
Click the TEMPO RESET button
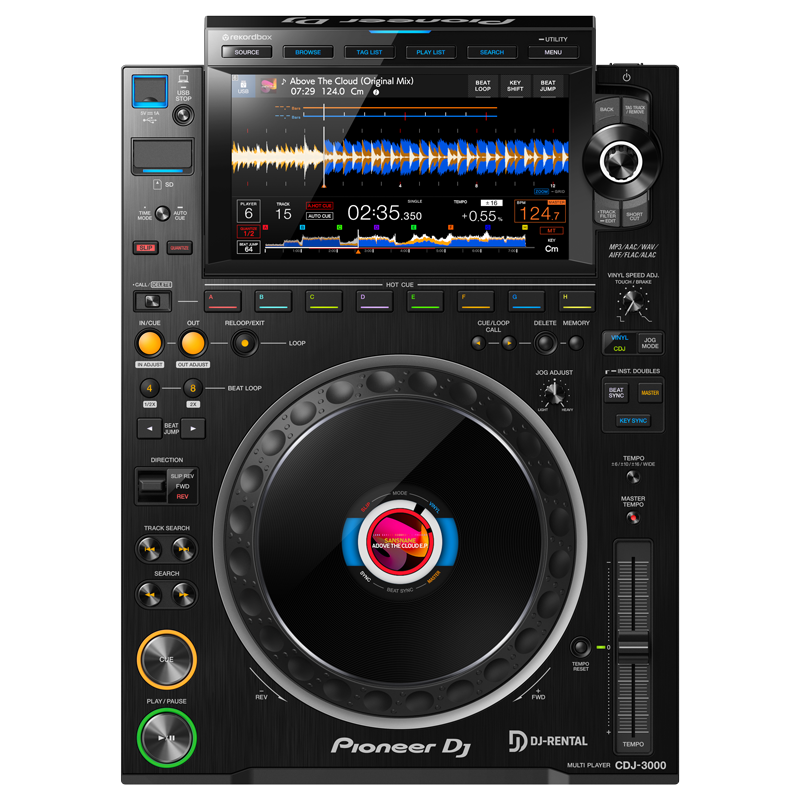pos(580,647)
